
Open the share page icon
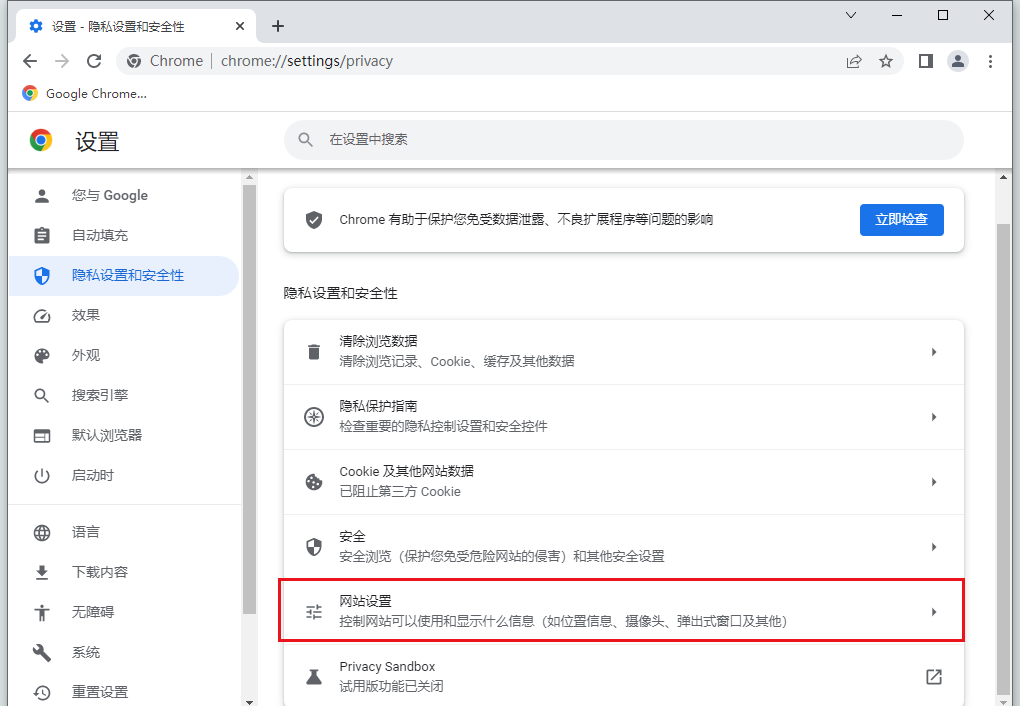[854, 61]
